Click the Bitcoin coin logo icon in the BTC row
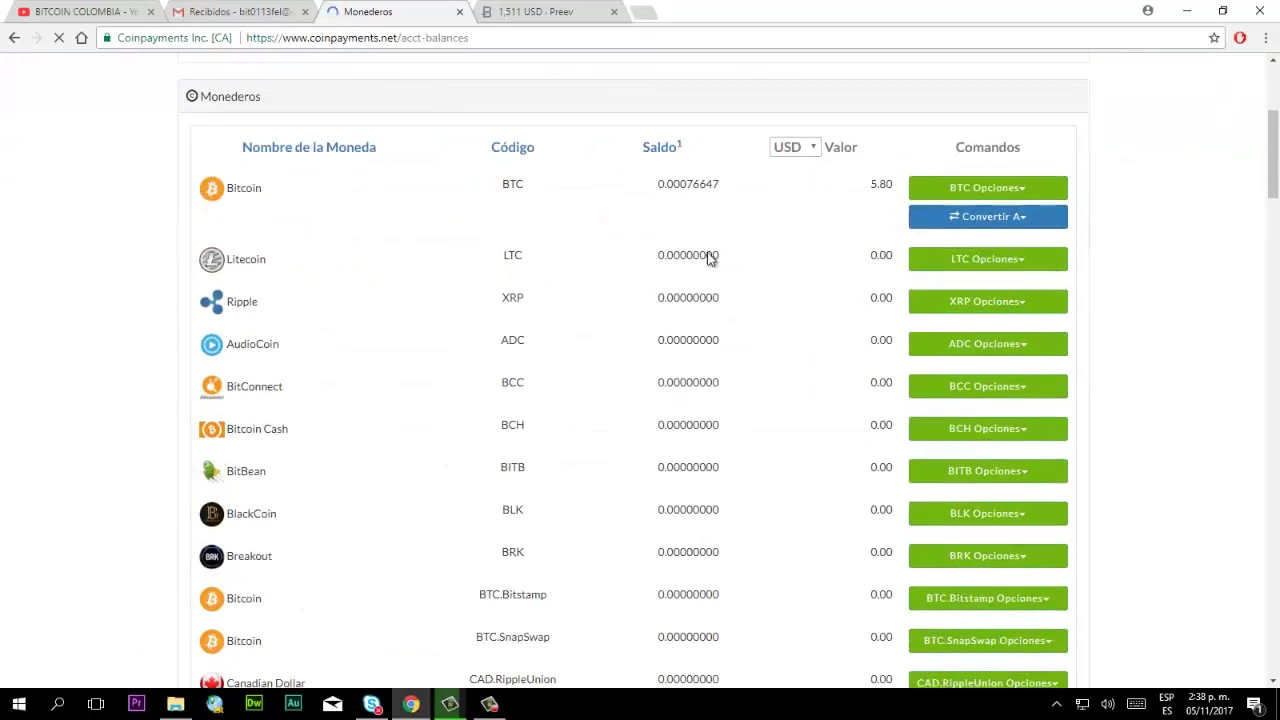The image size is (1280, 720). (x=211, y=189)
